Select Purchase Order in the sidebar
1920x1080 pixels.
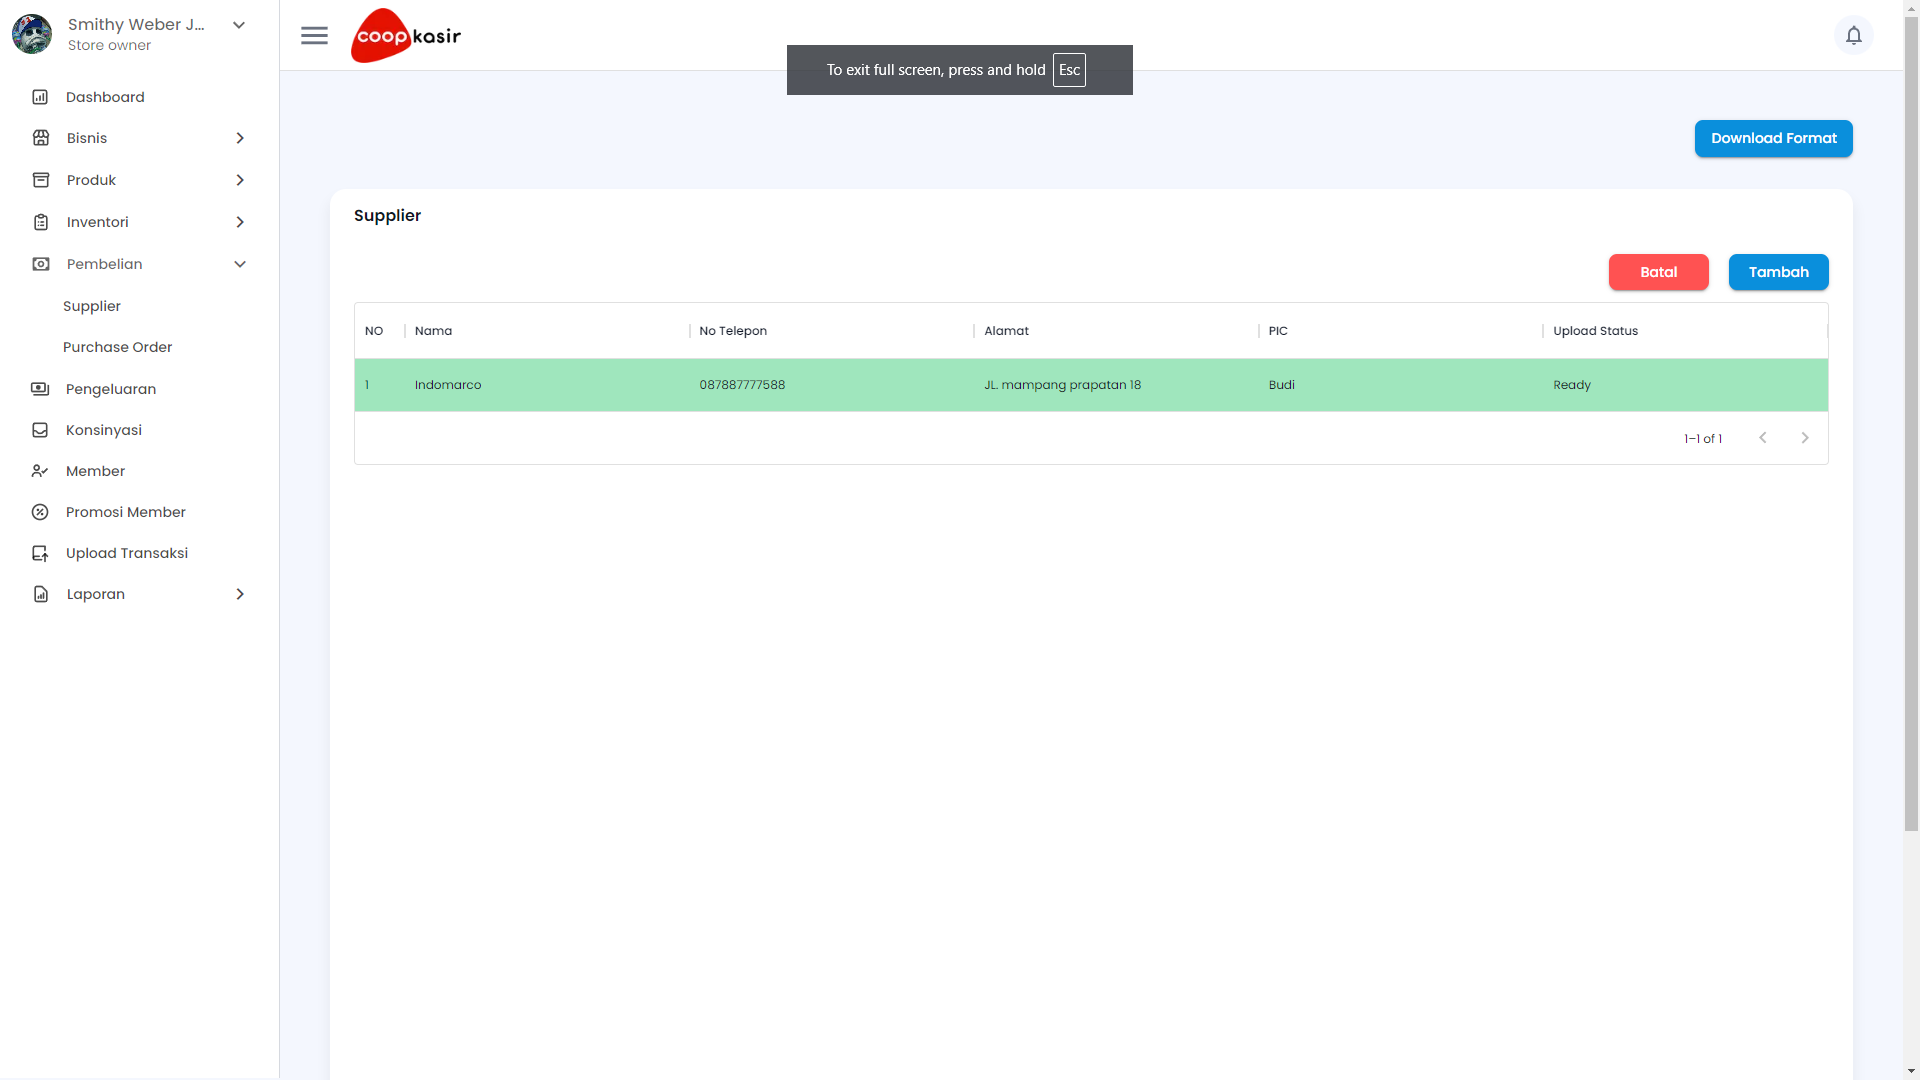(x=116, y=346)
